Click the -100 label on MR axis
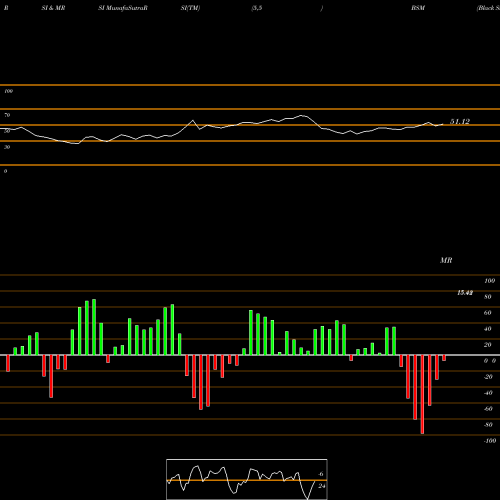This screenshot has width=500, height=500. click(x=490, y=441)
